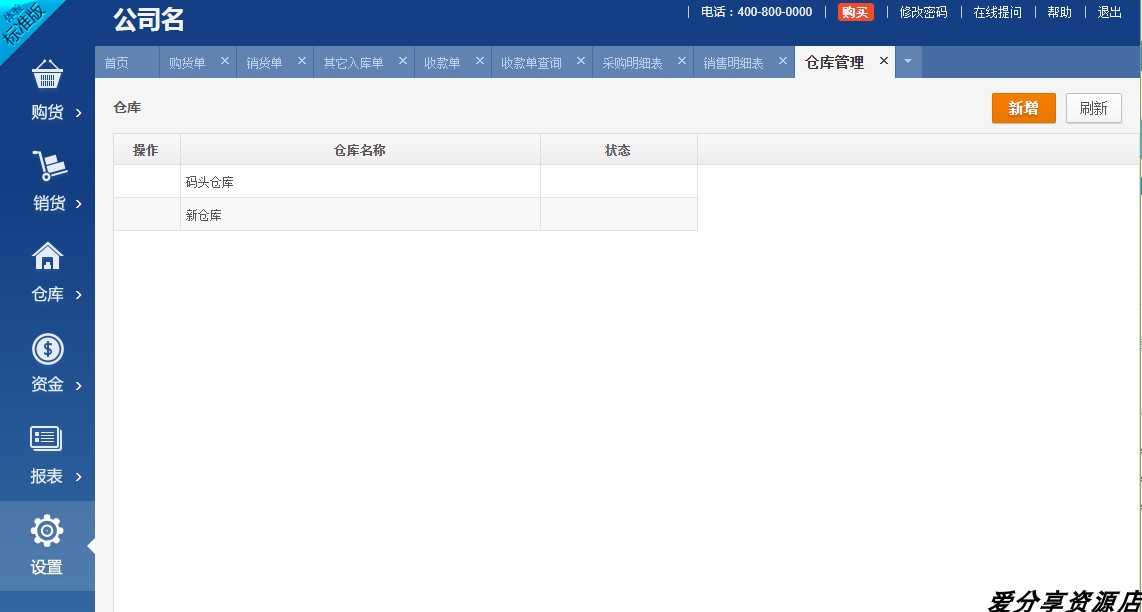Click the 操作 column header
This screenshot has height=612, width=1142.
(146, 150)
